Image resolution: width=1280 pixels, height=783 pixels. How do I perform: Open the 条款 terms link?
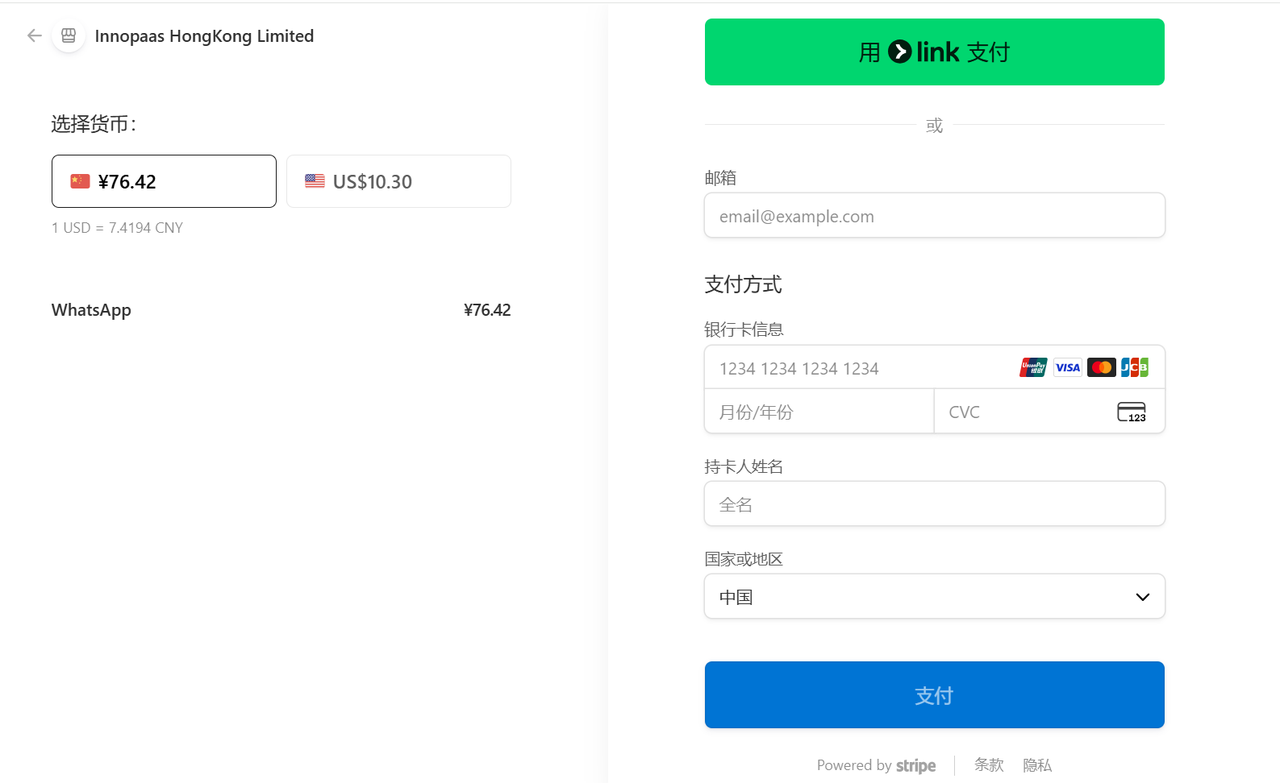tap(988, 765)
